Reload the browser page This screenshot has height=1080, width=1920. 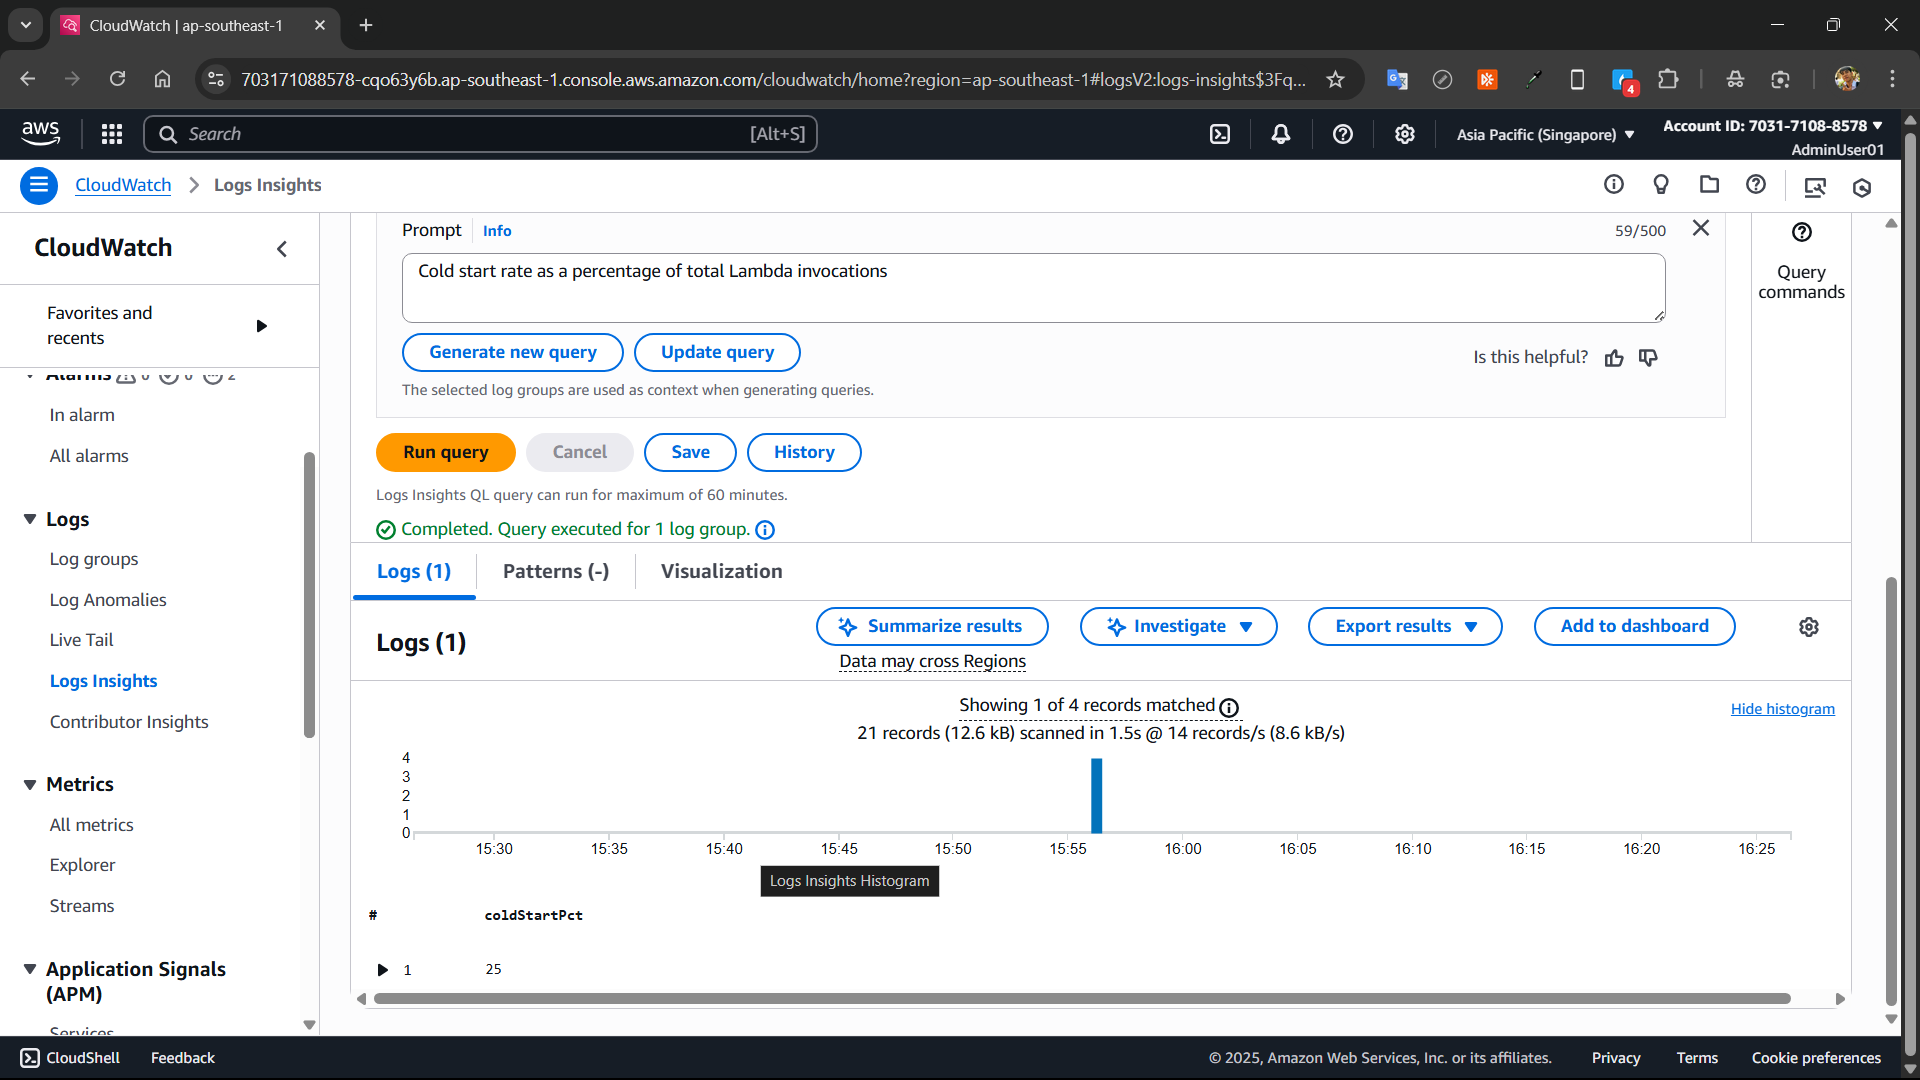[x=117, y=79]
